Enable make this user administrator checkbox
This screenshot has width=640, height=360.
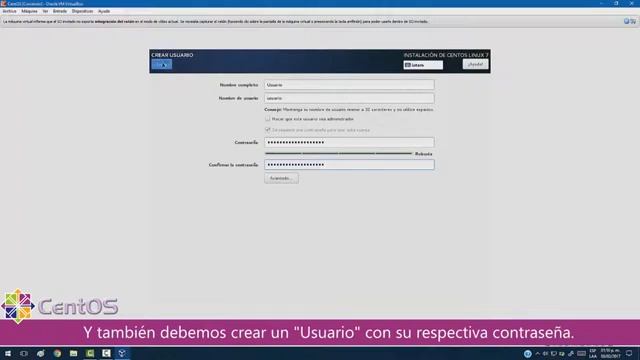(268, 119)
